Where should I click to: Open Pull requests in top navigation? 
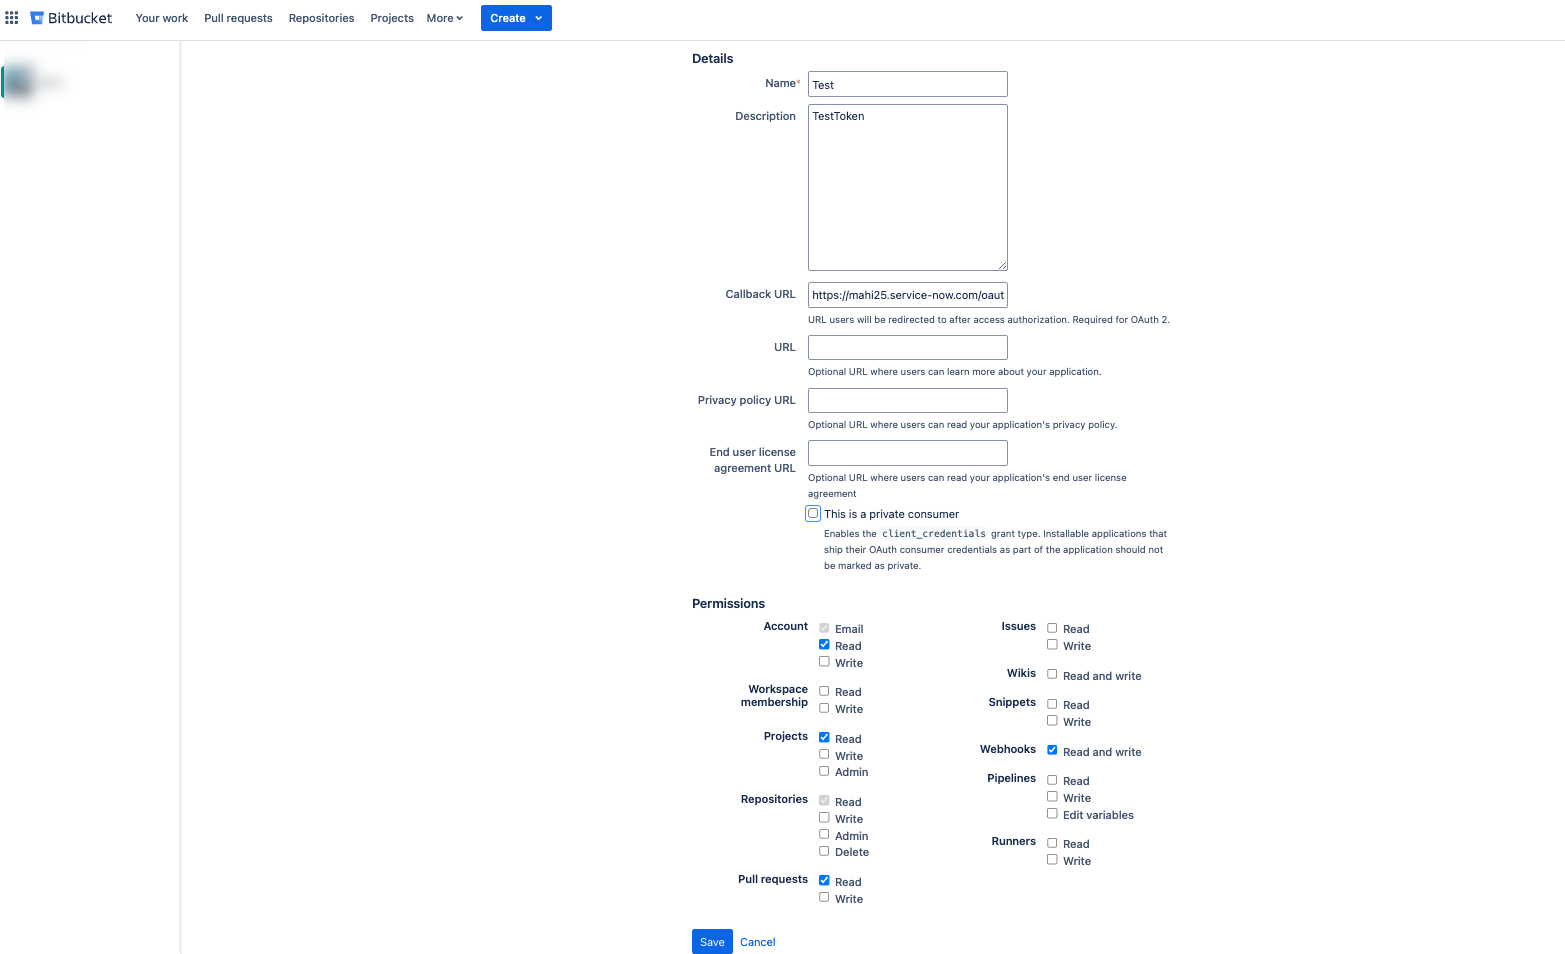(238, 18)
